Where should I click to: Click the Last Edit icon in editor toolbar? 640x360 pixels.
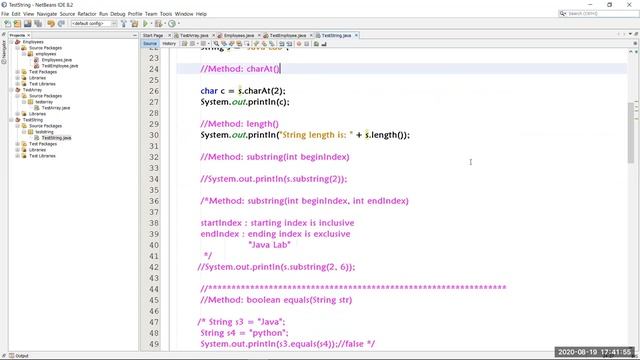tap(184, 44)
